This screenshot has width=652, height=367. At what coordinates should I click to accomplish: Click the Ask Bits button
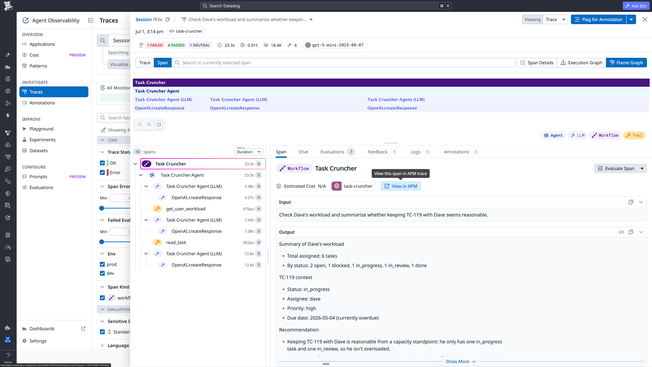point(635,6)
